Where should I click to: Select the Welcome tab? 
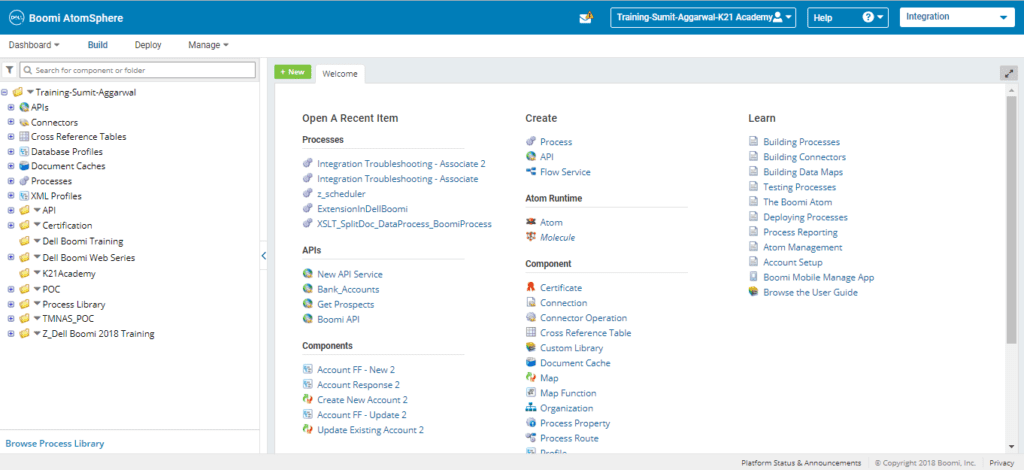(x=340, y=74)
